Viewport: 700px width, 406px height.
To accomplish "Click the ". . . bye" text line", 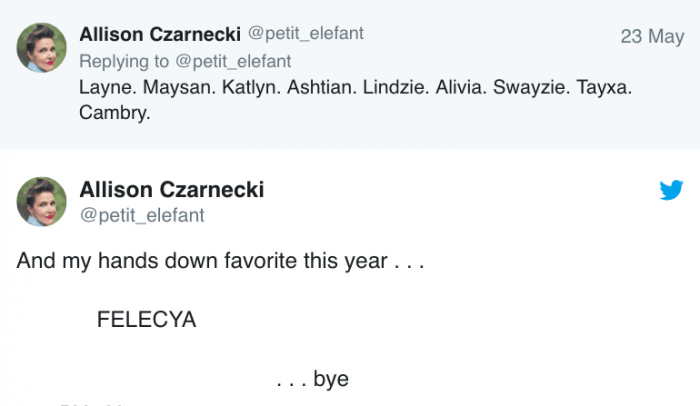I will click(x=312, y=379).
